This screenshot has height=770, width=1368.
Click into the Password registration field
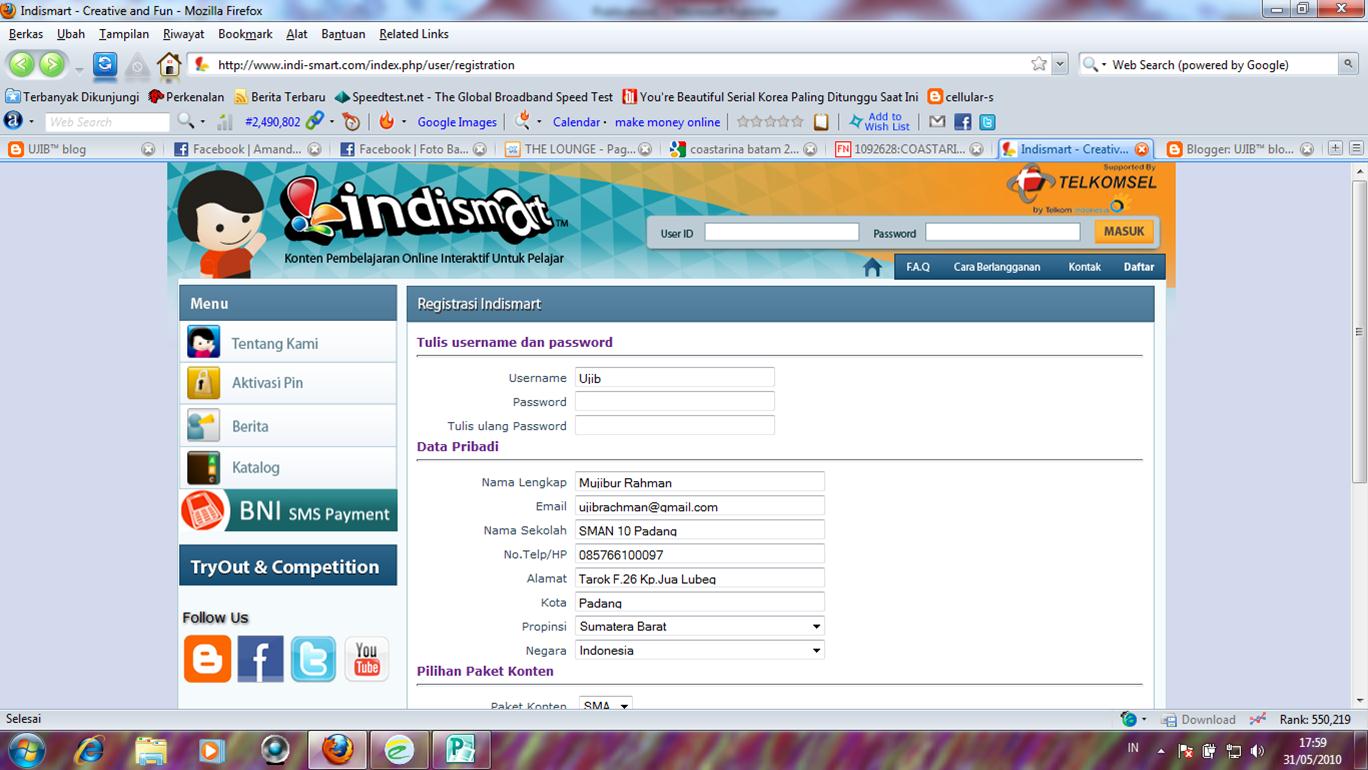point(675,401)
